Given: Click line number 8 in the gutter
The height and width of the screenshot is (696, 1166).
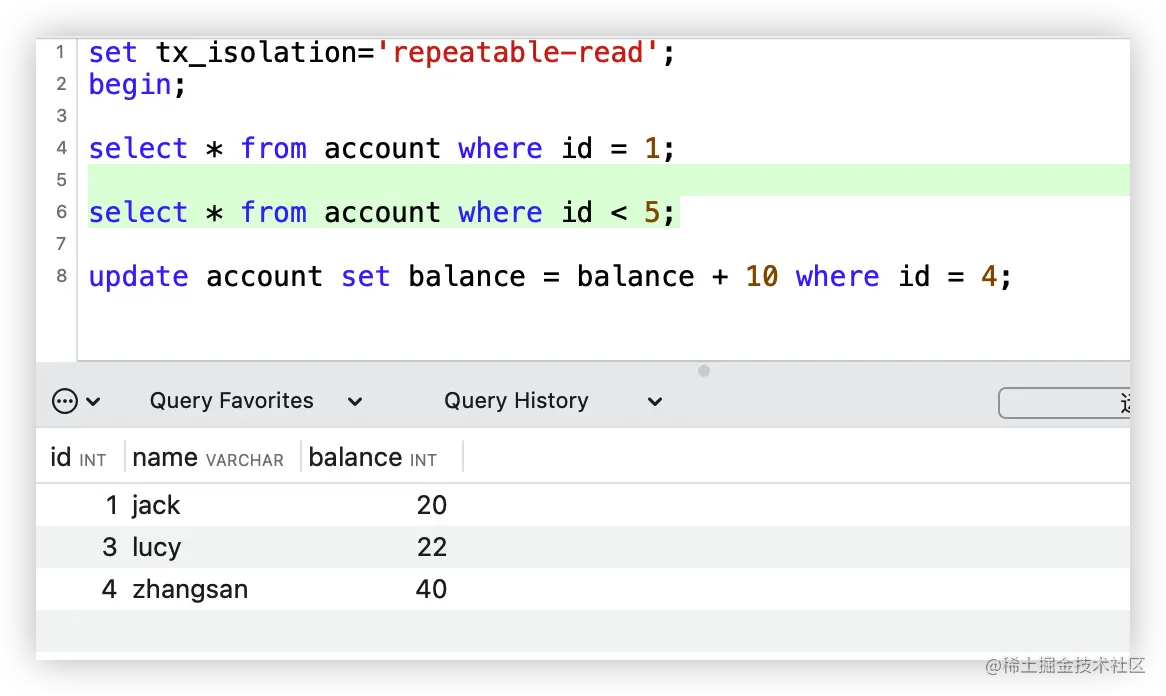Looking at the screenshot, I should click(x=61, y=276).
